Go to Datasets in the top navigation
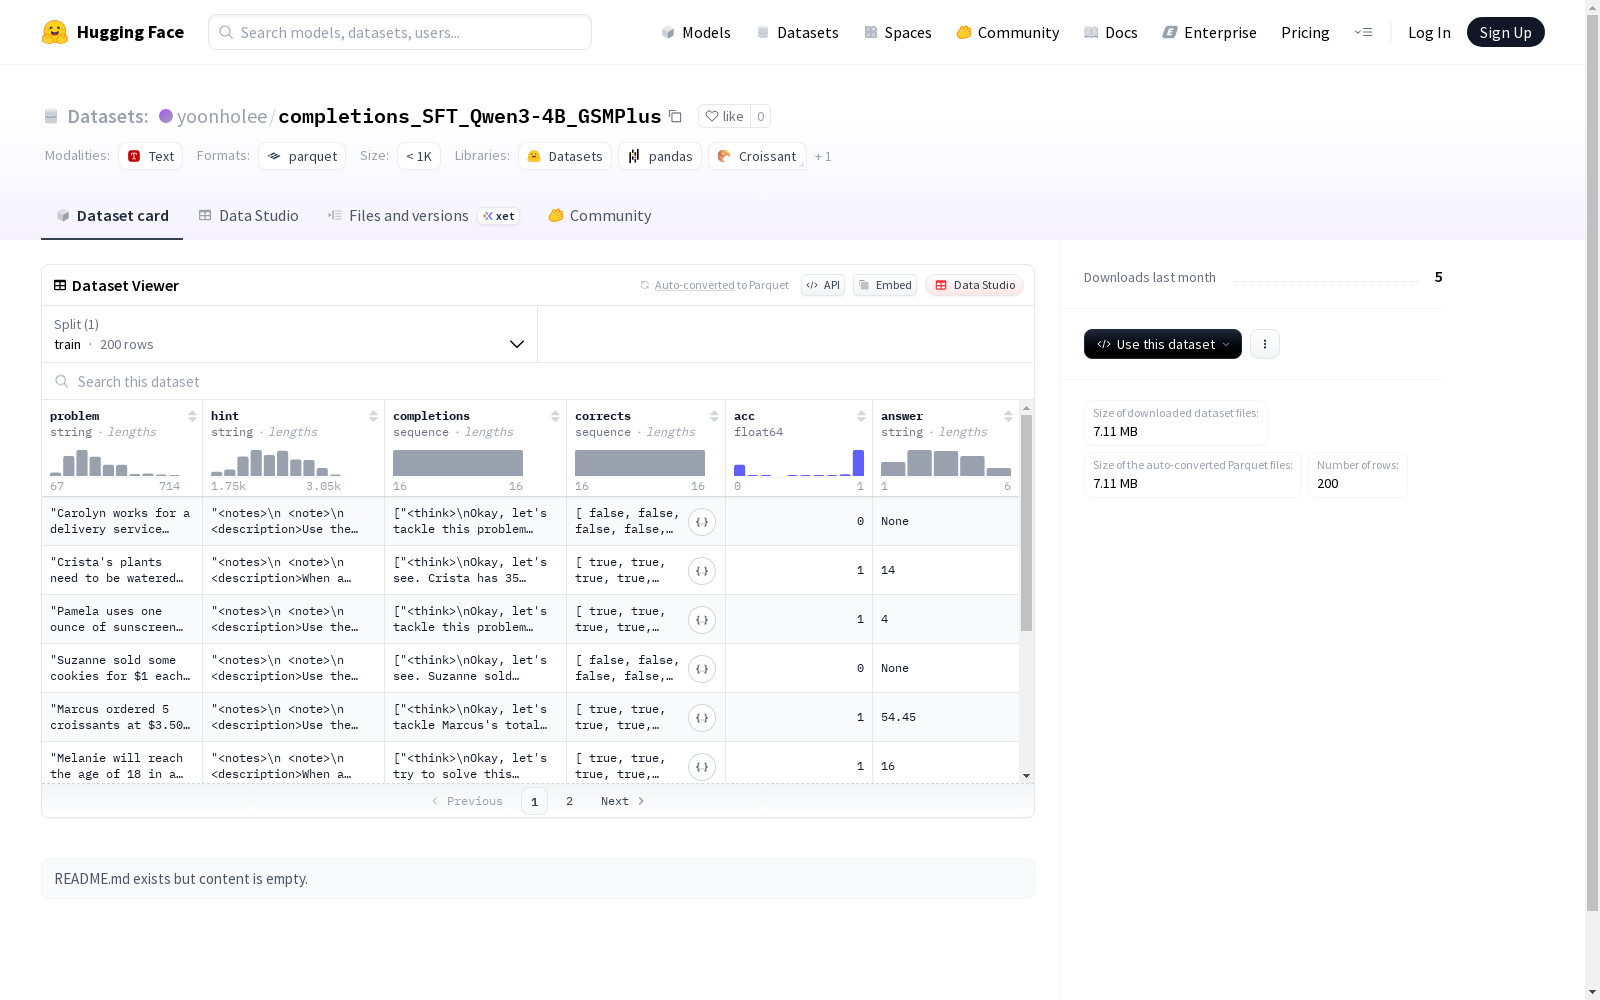Image resolution: width=1600 pixels, height=1000 pixels. pos(797,32)
